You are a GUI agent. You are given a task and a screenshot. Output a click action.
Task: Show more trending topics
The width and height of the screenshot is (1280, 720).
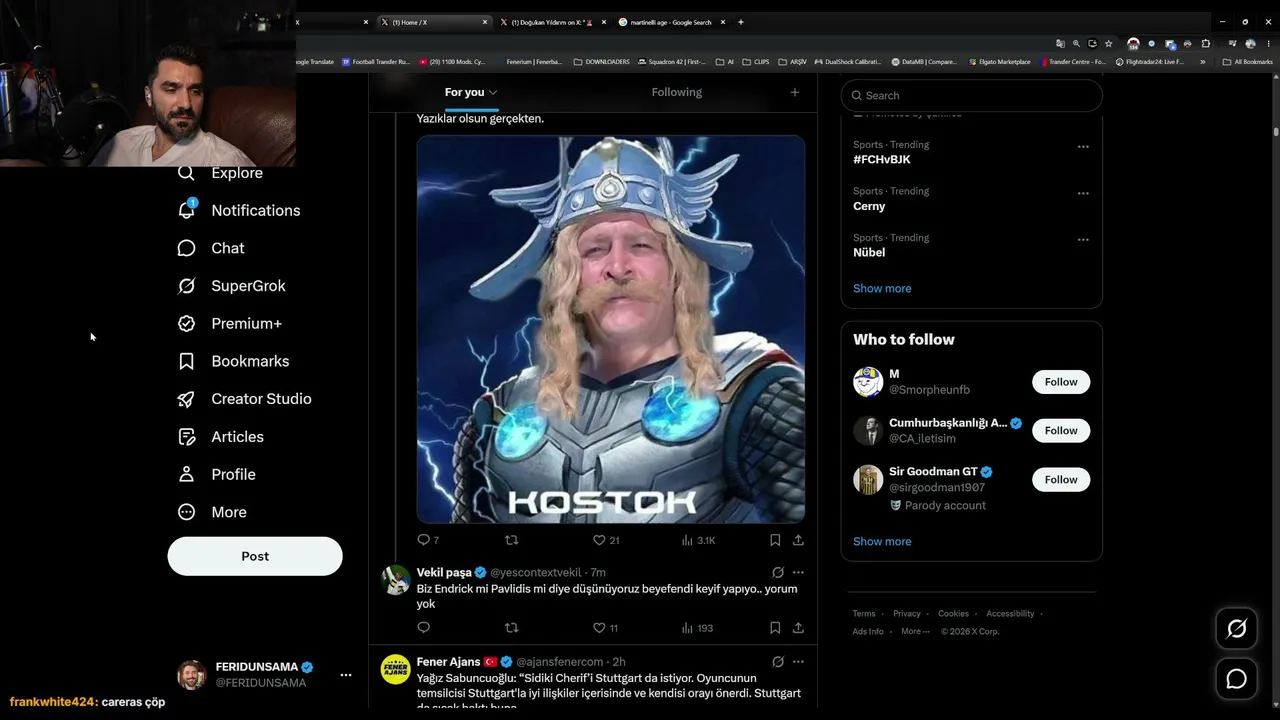(x=882, y=288)
